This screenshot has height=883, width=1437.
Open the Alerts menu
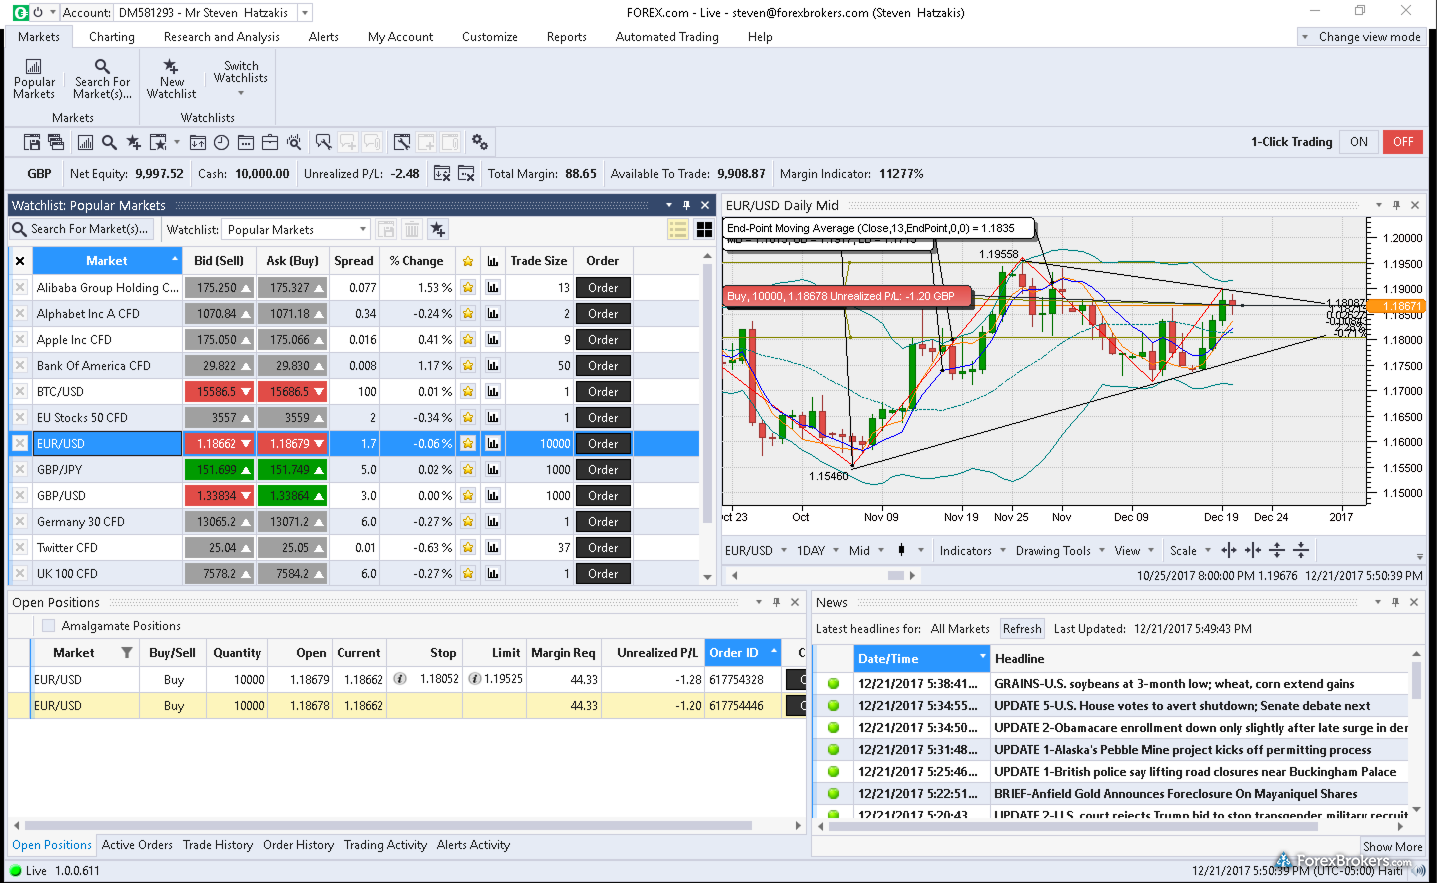pos(323,37)
